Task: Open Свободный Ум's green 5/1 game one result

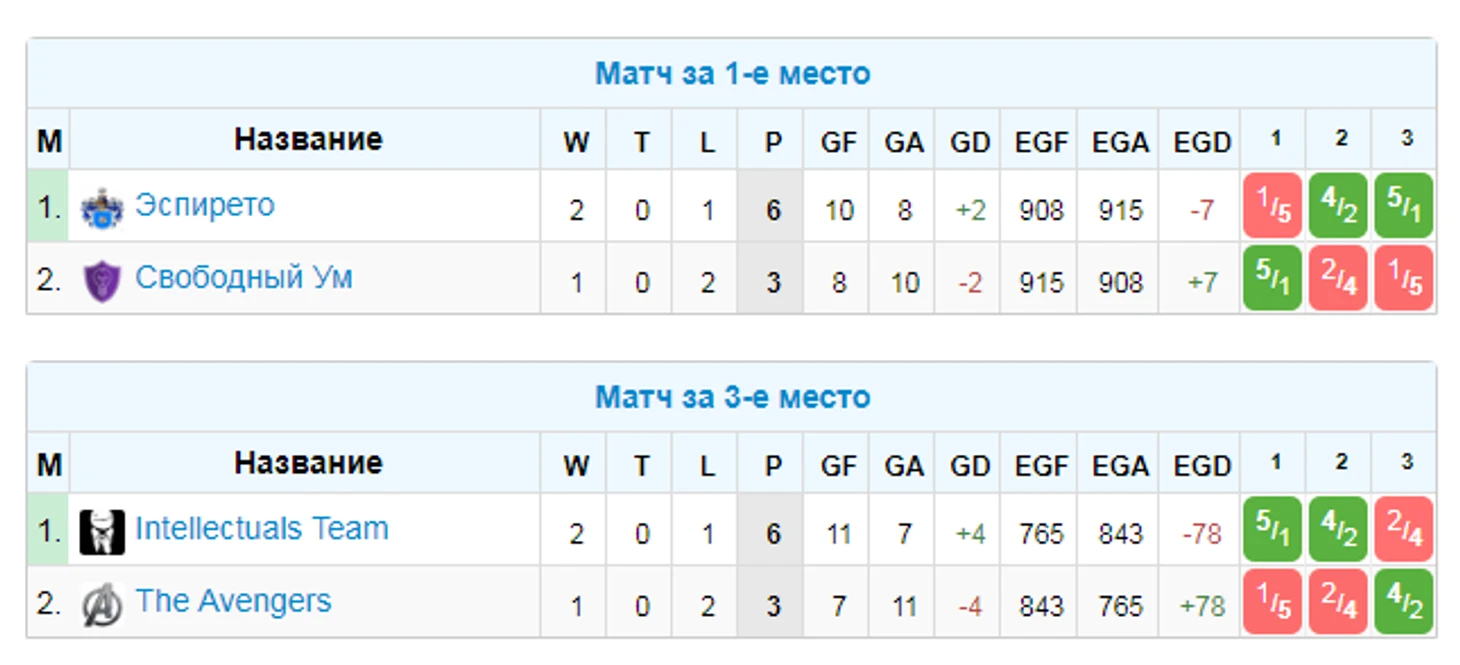Action: click(x=1272, y=278)
